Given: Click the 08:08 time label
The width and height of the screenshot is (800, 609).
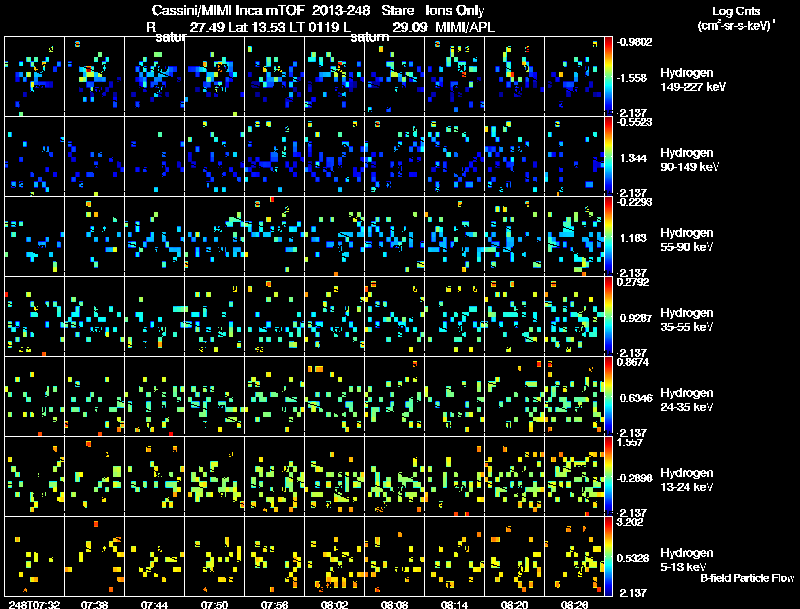Looking at the screenshot, I should (394, 604).
